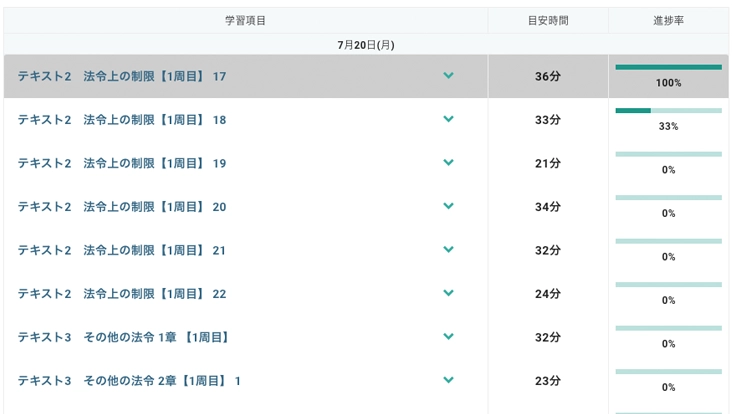Click the 学習項目 column header

click(x=245, y=21)
